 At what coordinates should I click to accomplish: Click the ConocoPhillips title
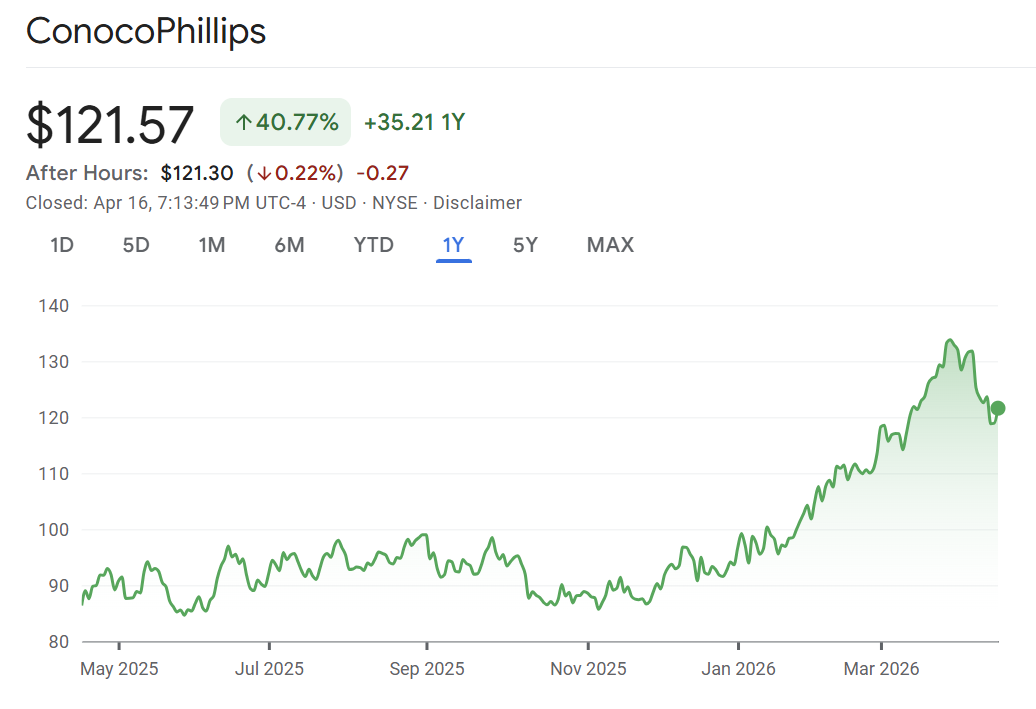pos(146,31)
